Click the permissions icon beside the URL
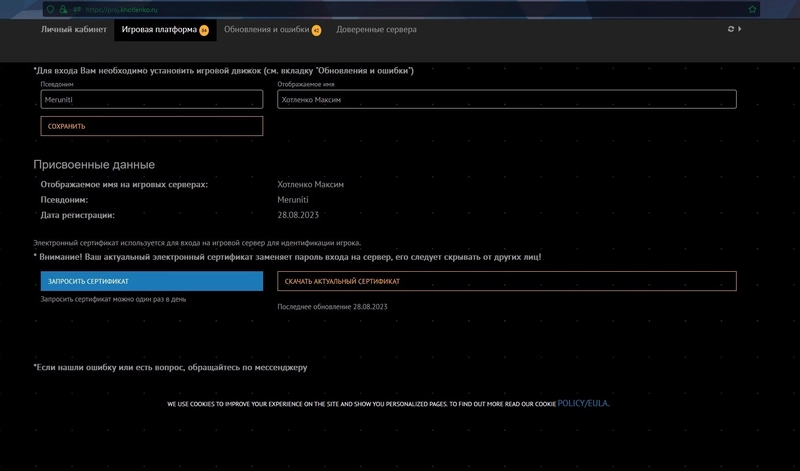This screenshot has width=800, height=471. [77, 9]
